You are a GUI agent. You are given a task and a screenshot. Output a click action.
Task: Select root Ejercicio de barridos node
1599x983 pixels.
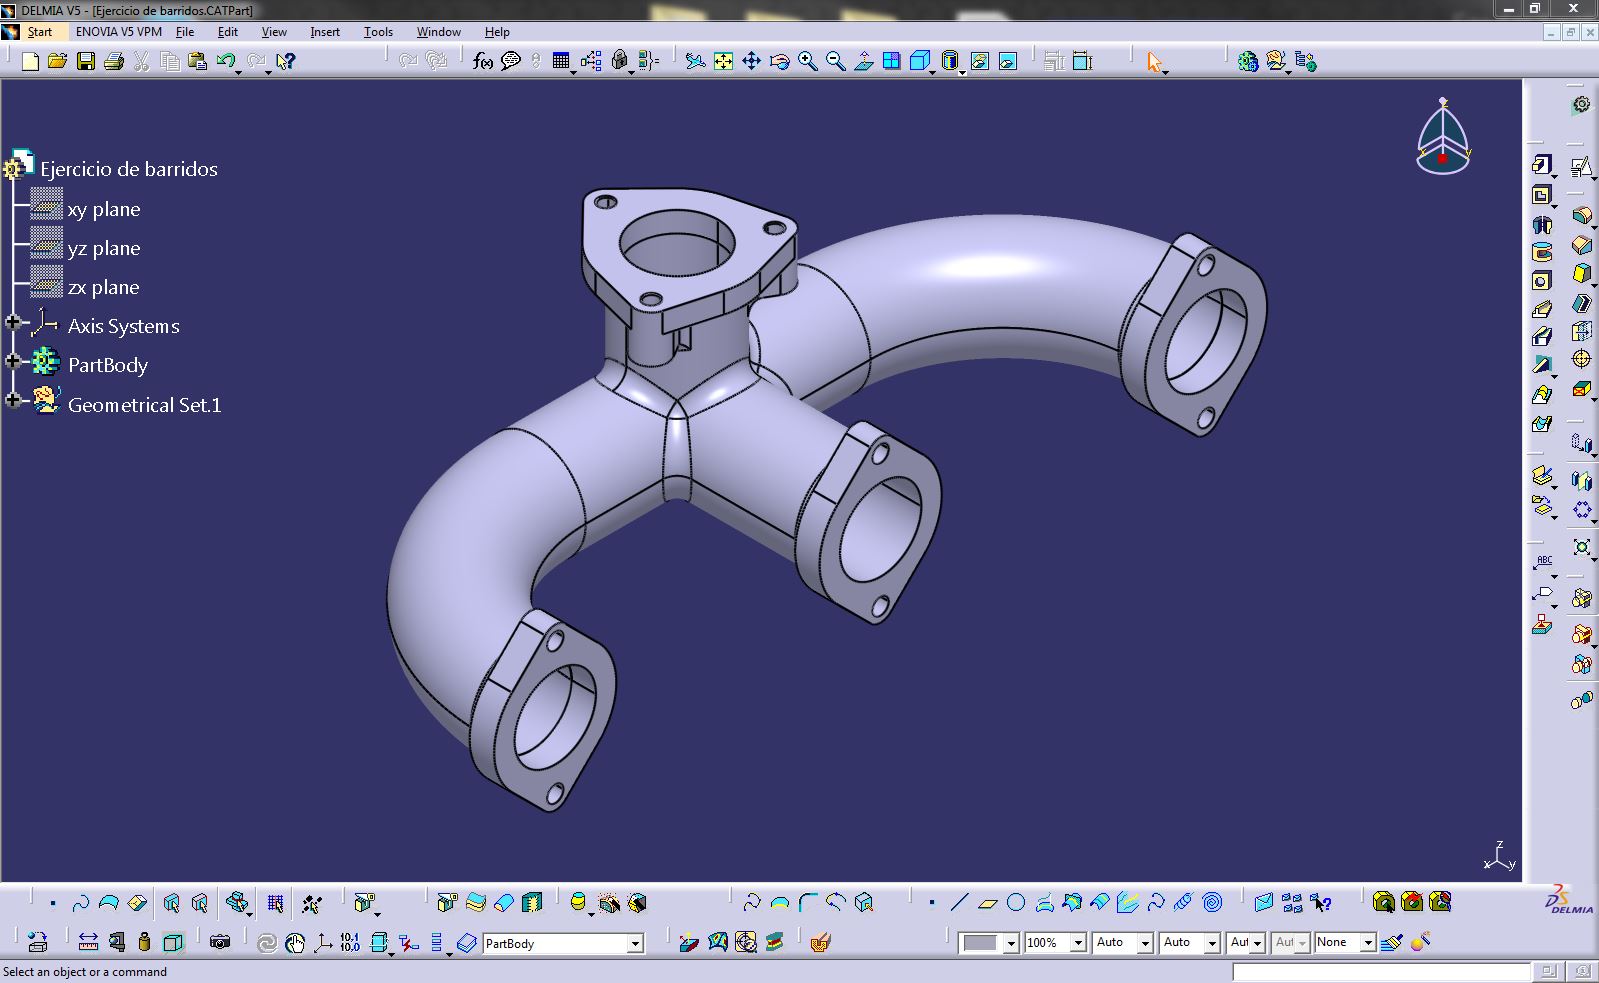pyautogui.click(x=129, y=169)
